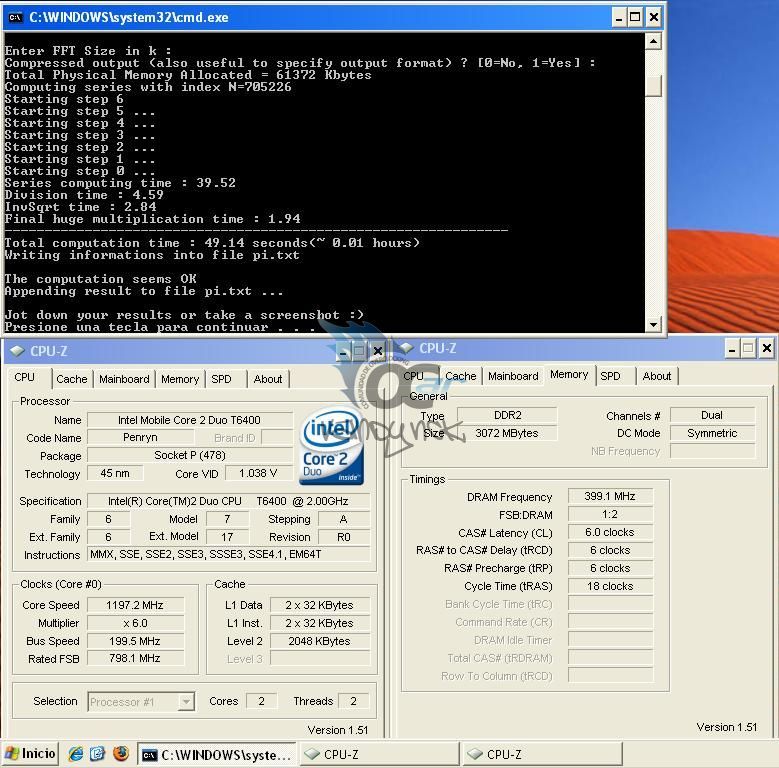Open the About tab in right CPU-Z
The width and height of the screenshot is (779, 768).
point(657,376)
